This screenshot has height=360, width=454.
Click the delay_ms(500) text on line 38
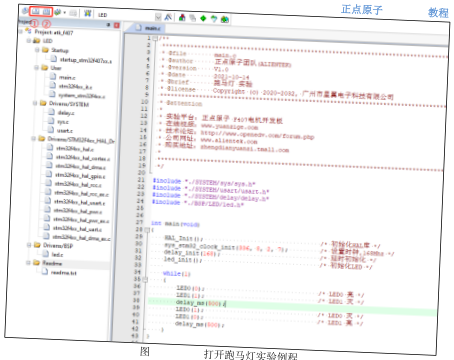click(x=199, y=303)
